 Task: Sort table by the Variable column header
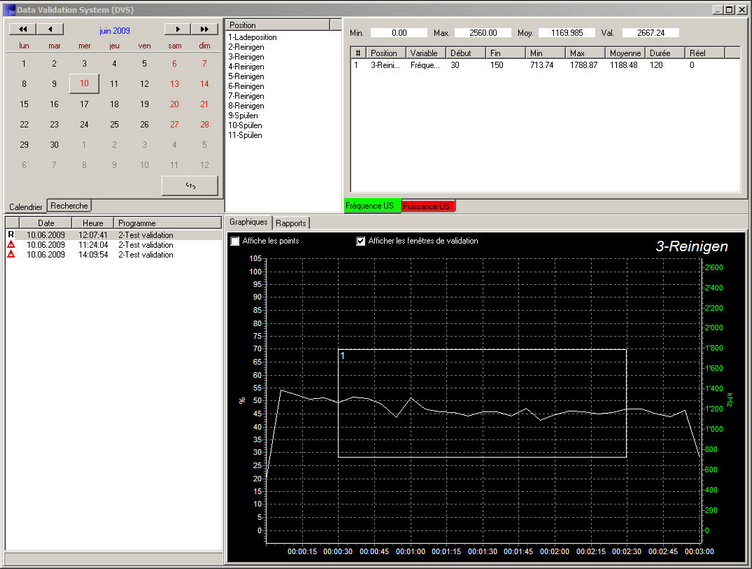425,53
